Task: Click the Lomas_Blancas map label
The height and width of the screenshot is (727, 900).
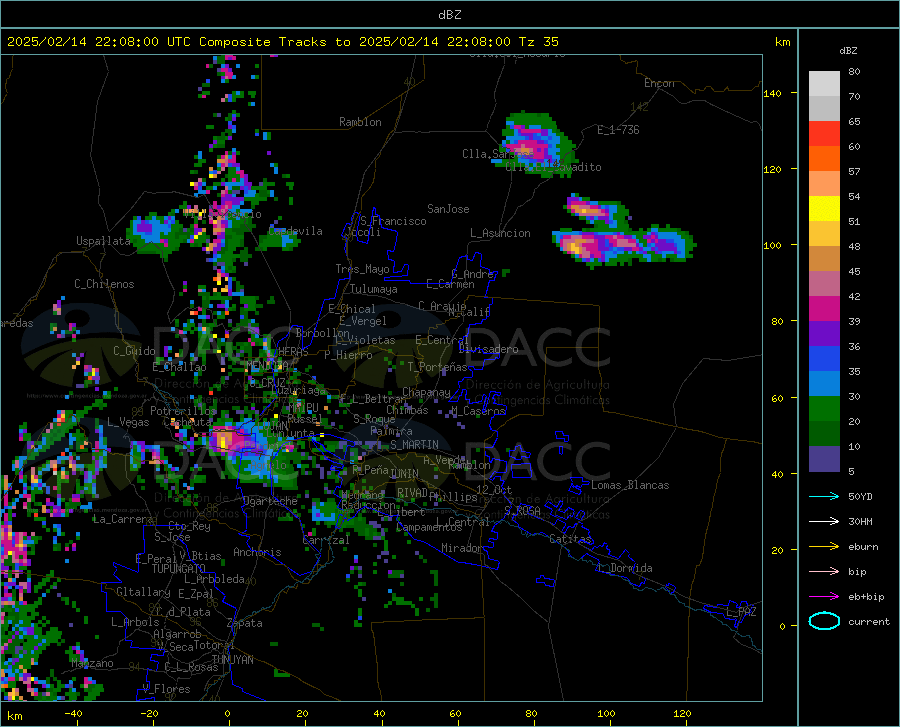Action: pyautogui.click(x=630, y=485)
